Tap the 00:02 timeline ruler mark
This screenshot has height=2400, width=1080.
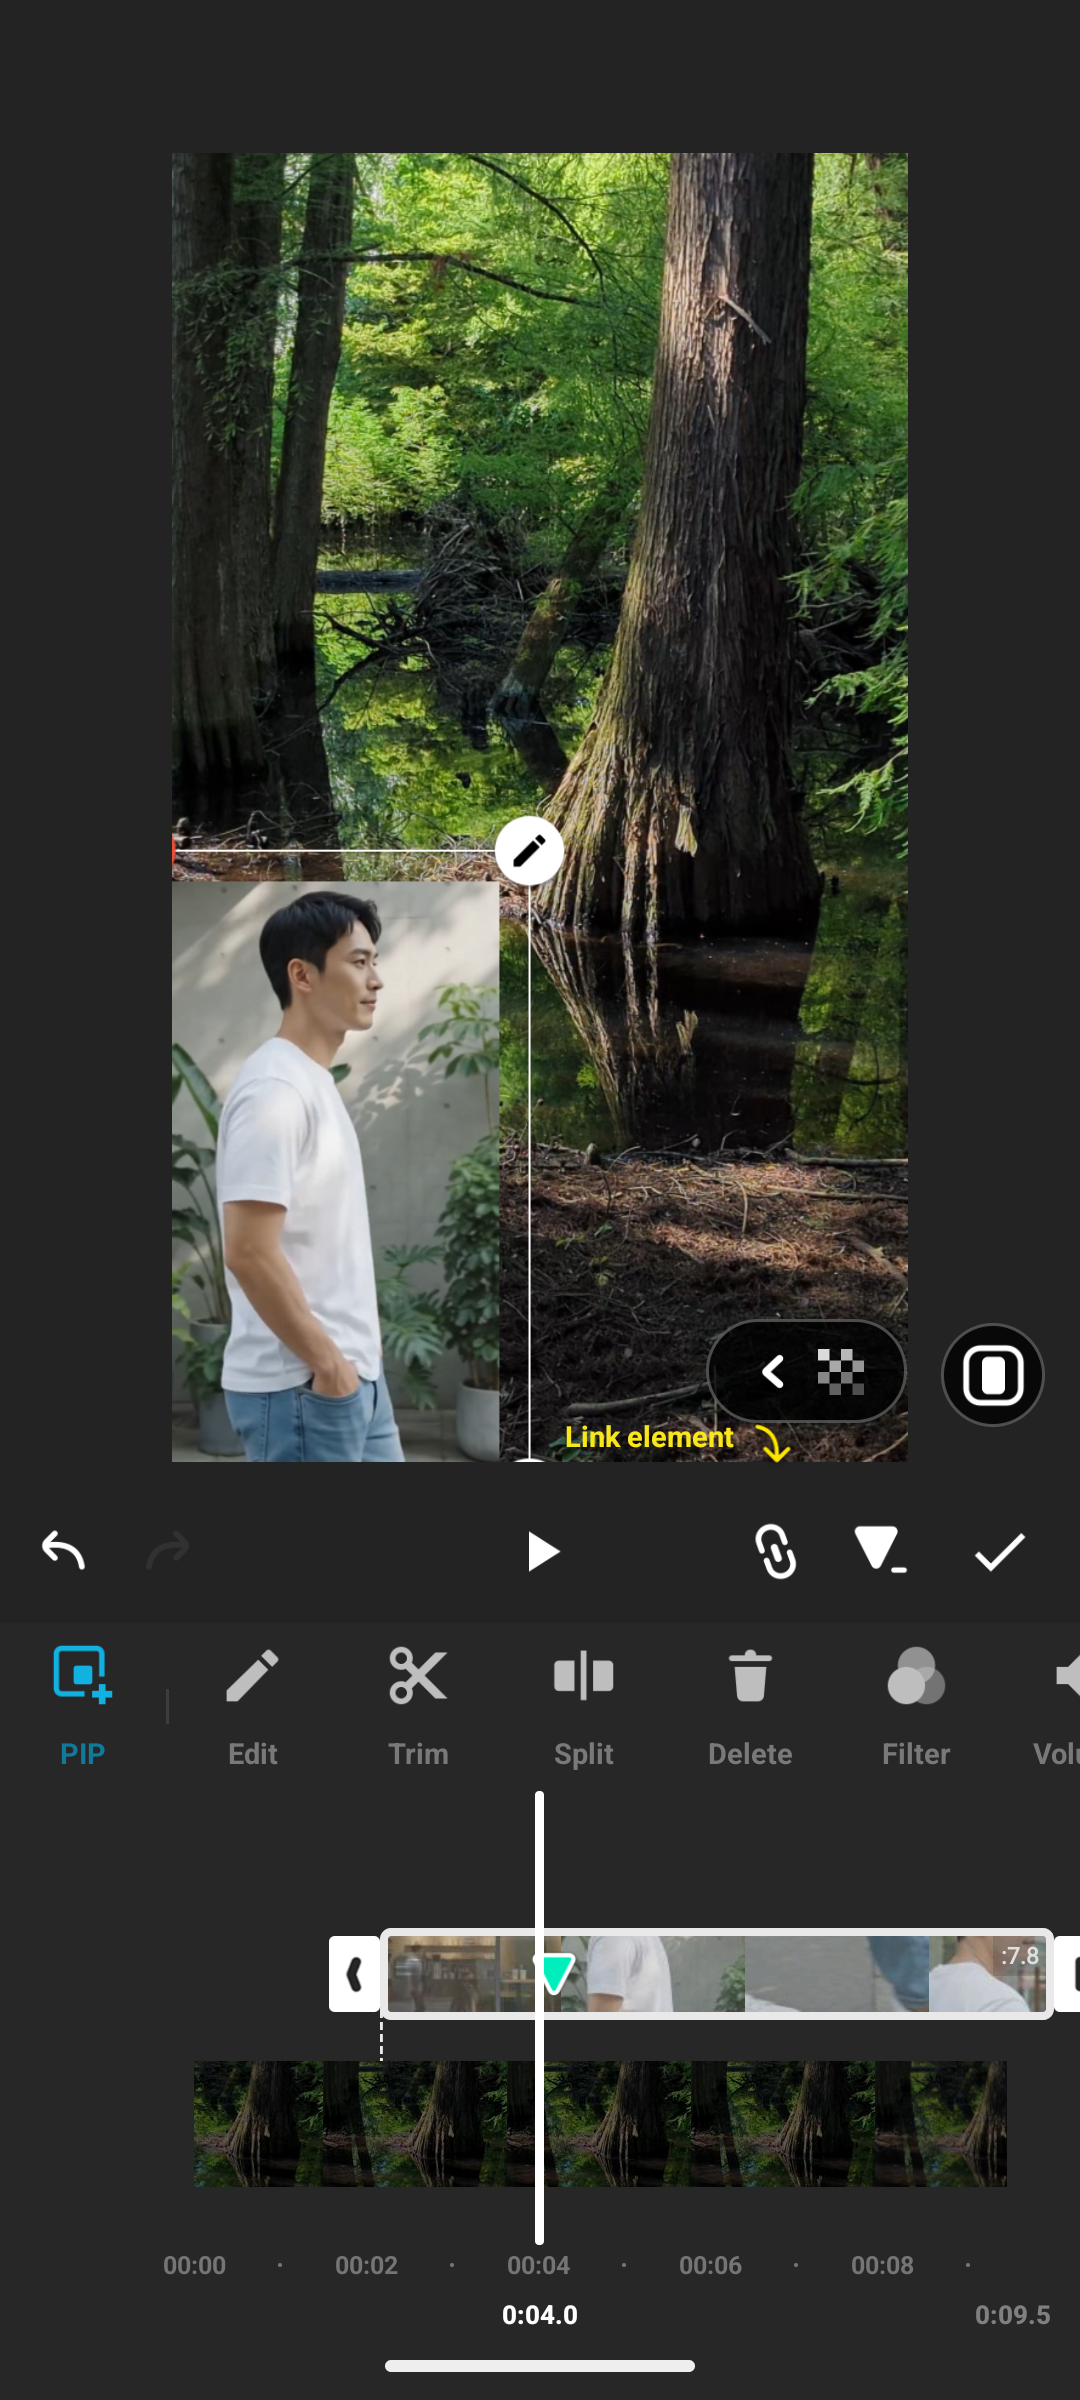coord(366,2265)
